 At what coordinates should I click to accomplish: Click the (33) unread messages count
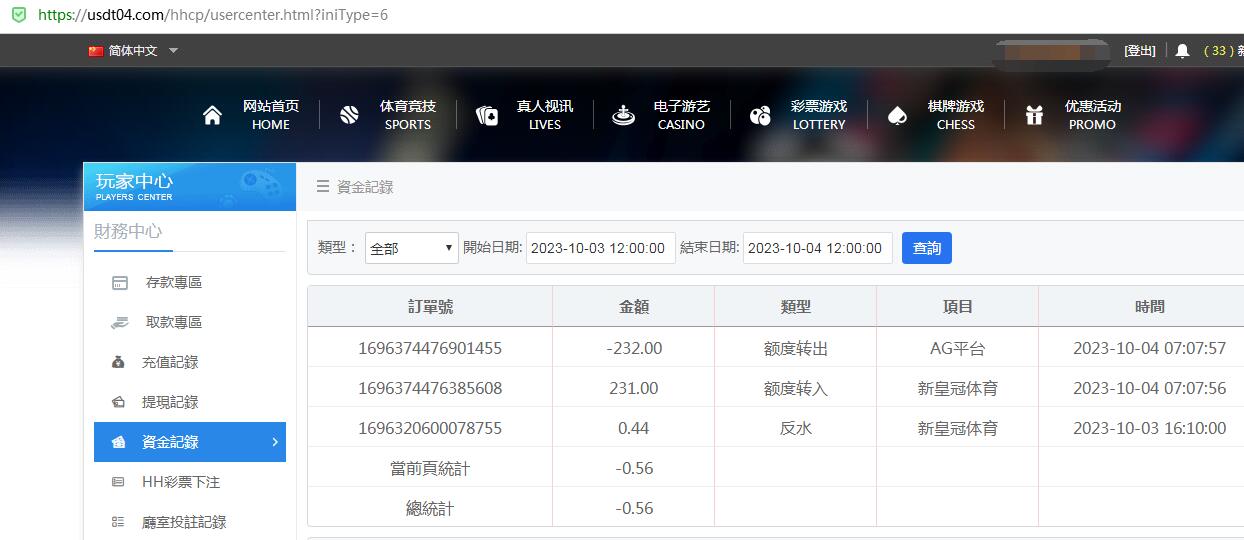click(x=1219, y=51)
